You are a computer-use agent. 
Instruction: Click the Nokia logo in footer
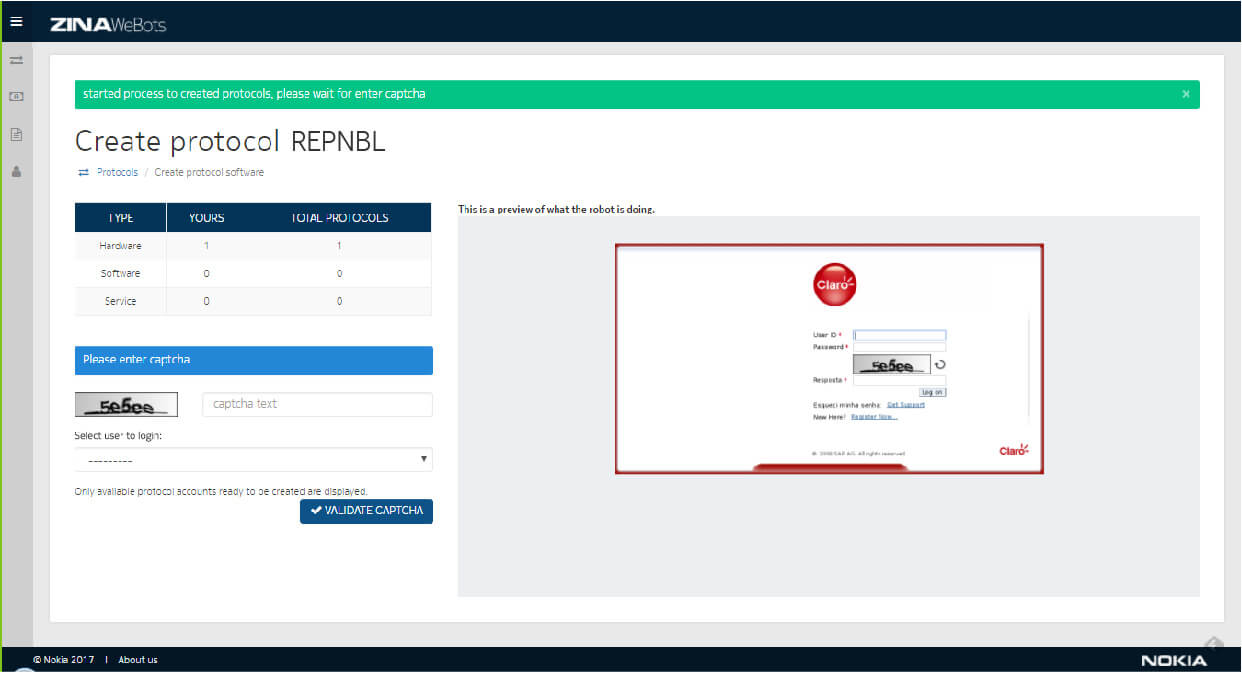1173,660
